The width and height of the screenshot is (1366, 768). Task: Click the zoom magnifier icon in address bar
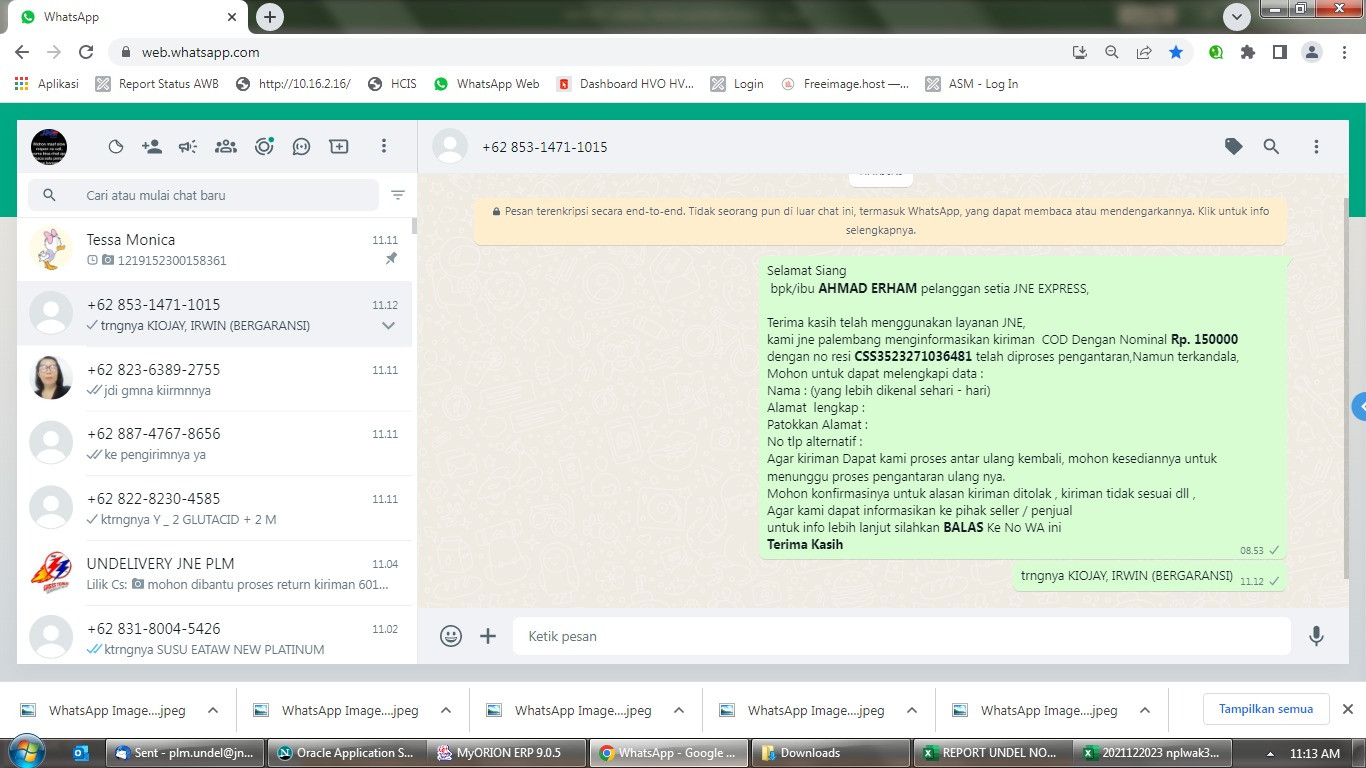(1112, 52)
